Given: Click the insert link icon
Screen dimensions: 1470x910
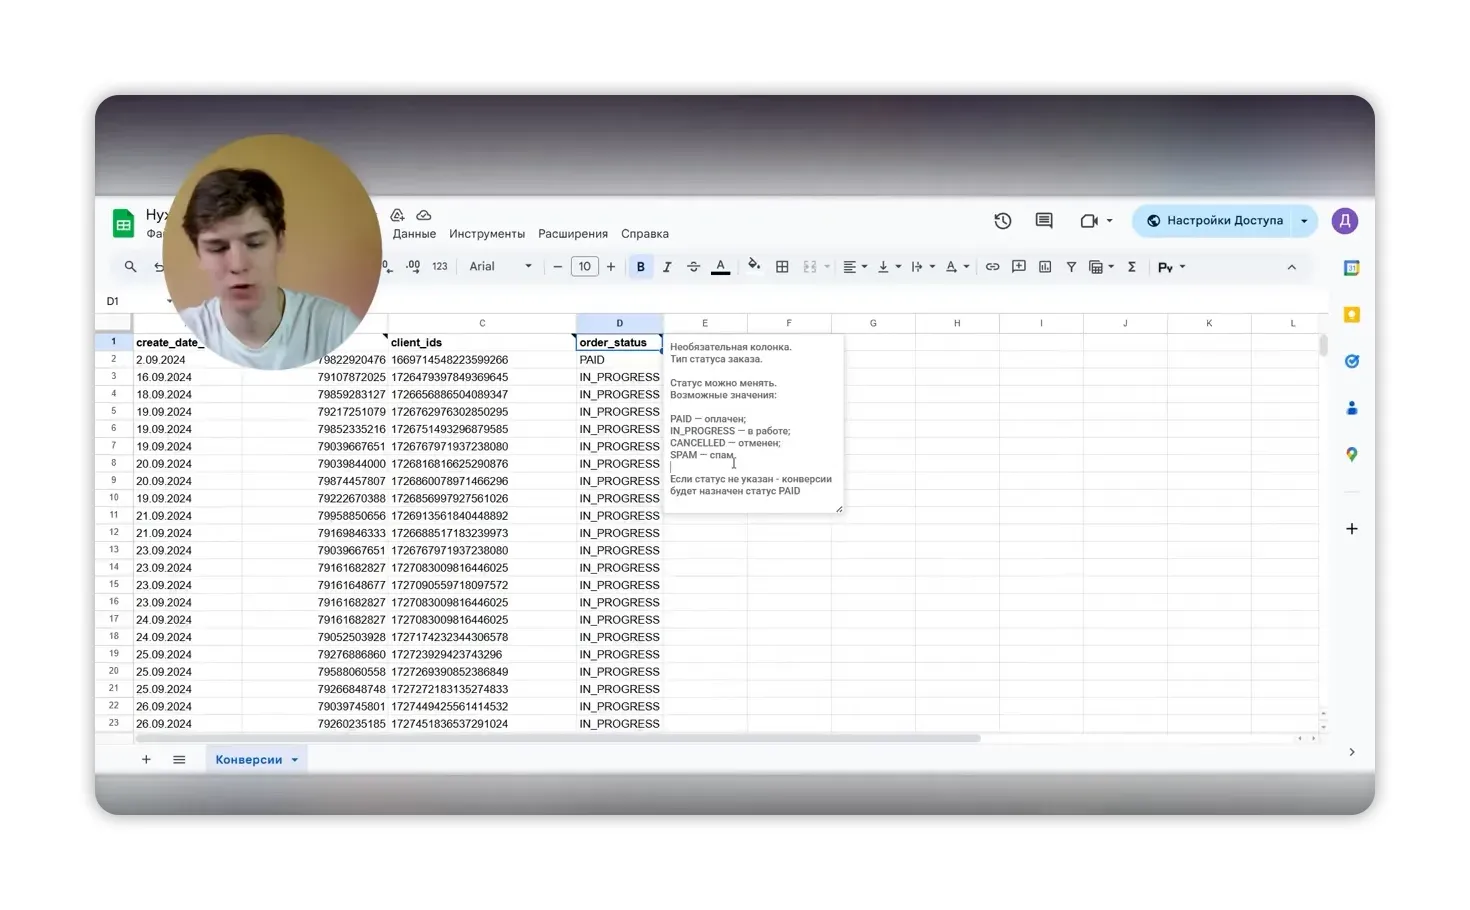Looking at the screenshot, I should click(x=992, y=267).
